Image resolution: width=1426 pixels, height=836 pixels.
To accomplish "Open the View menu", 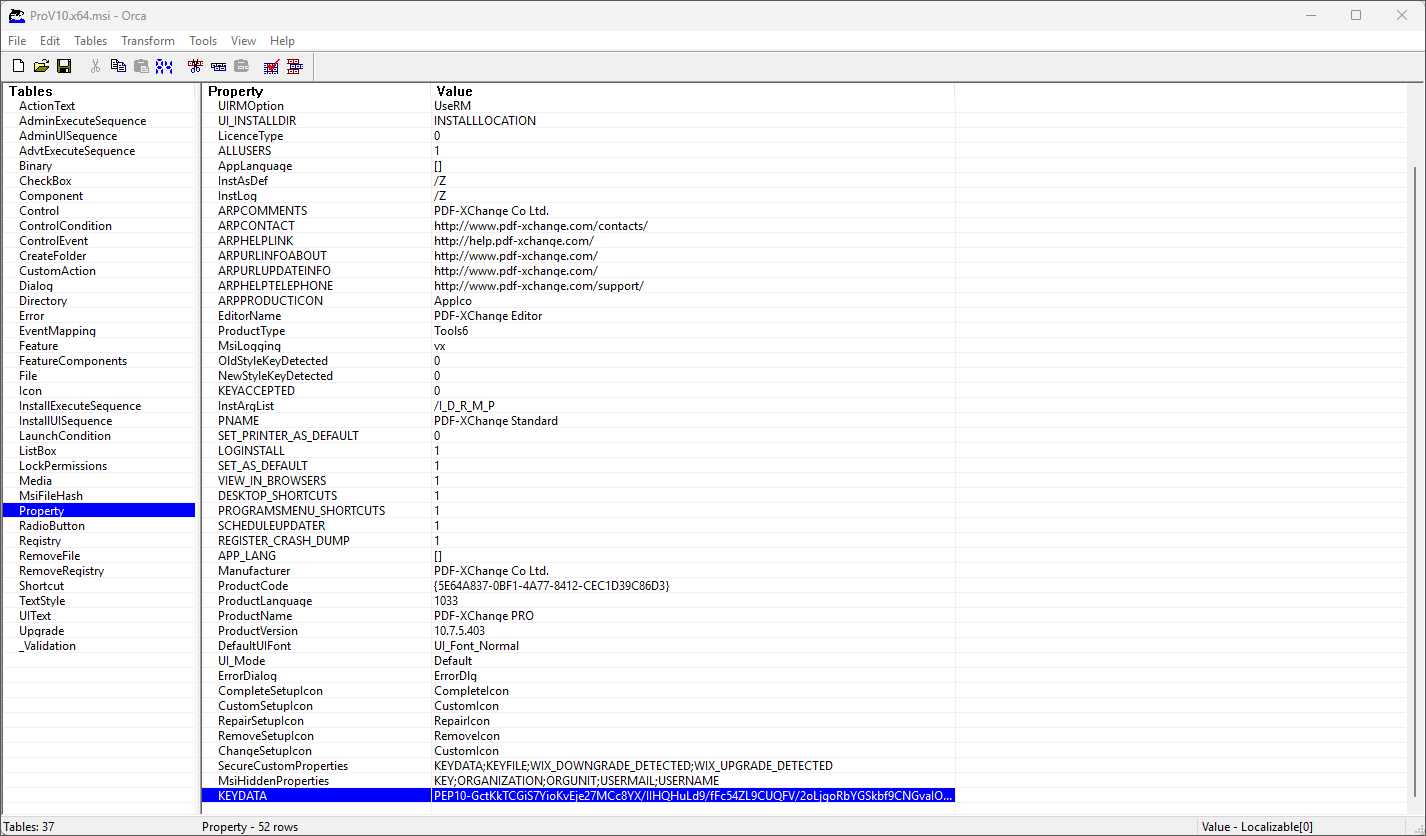I will pos(243,41).
